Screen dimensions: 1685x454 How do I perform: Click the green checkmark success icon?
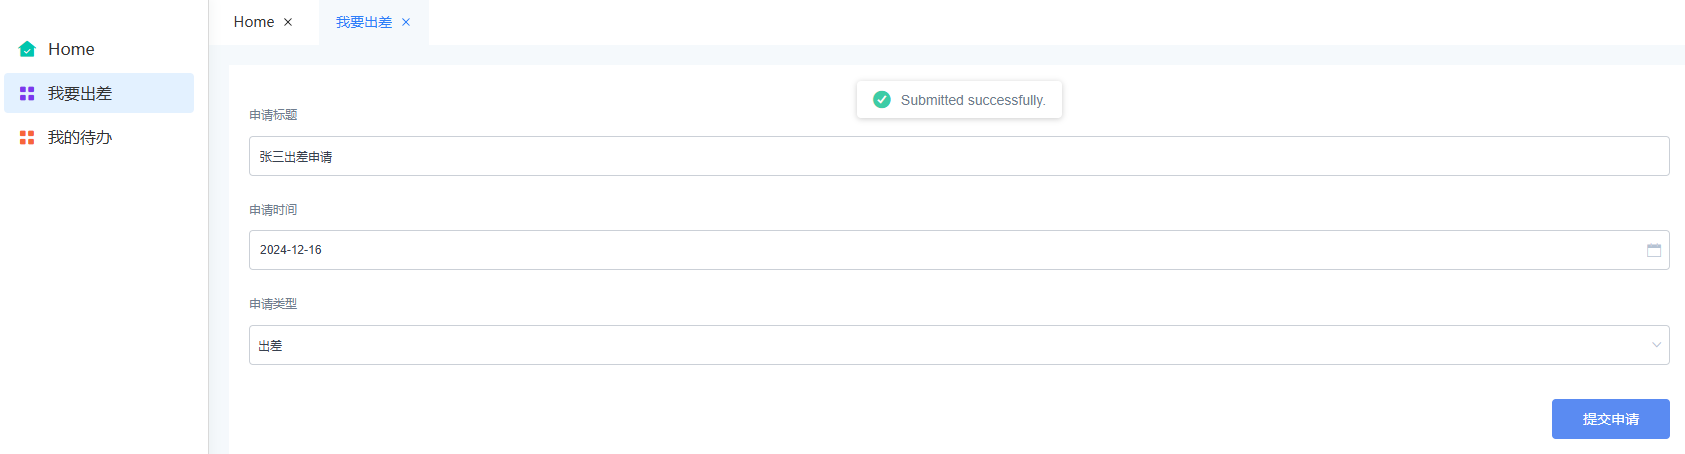pos(882,100)
